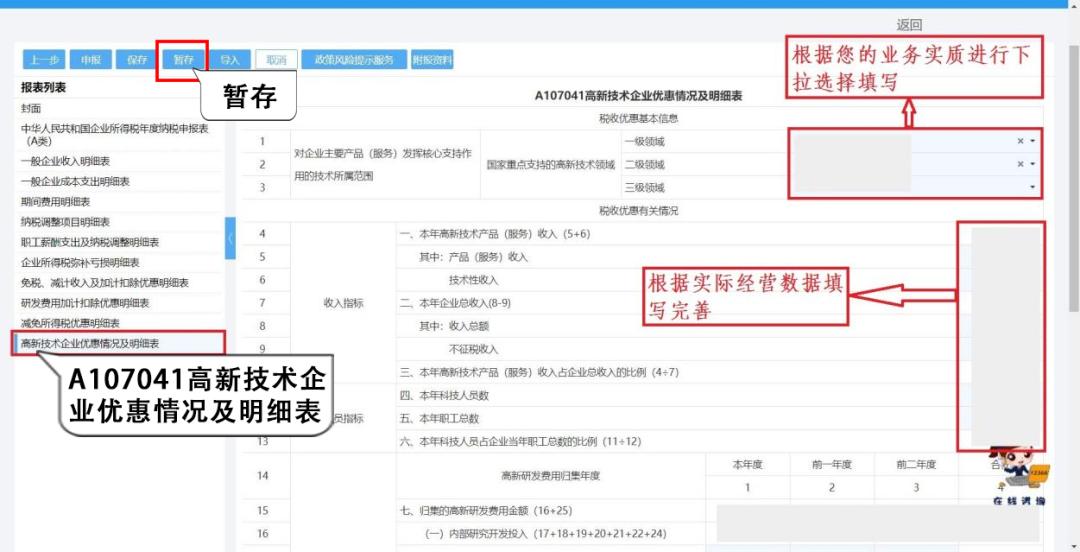The image size is (1080, 552).
Task: Open the 二级领域 dropdown arrow
Action: (x=1032, y=164)
